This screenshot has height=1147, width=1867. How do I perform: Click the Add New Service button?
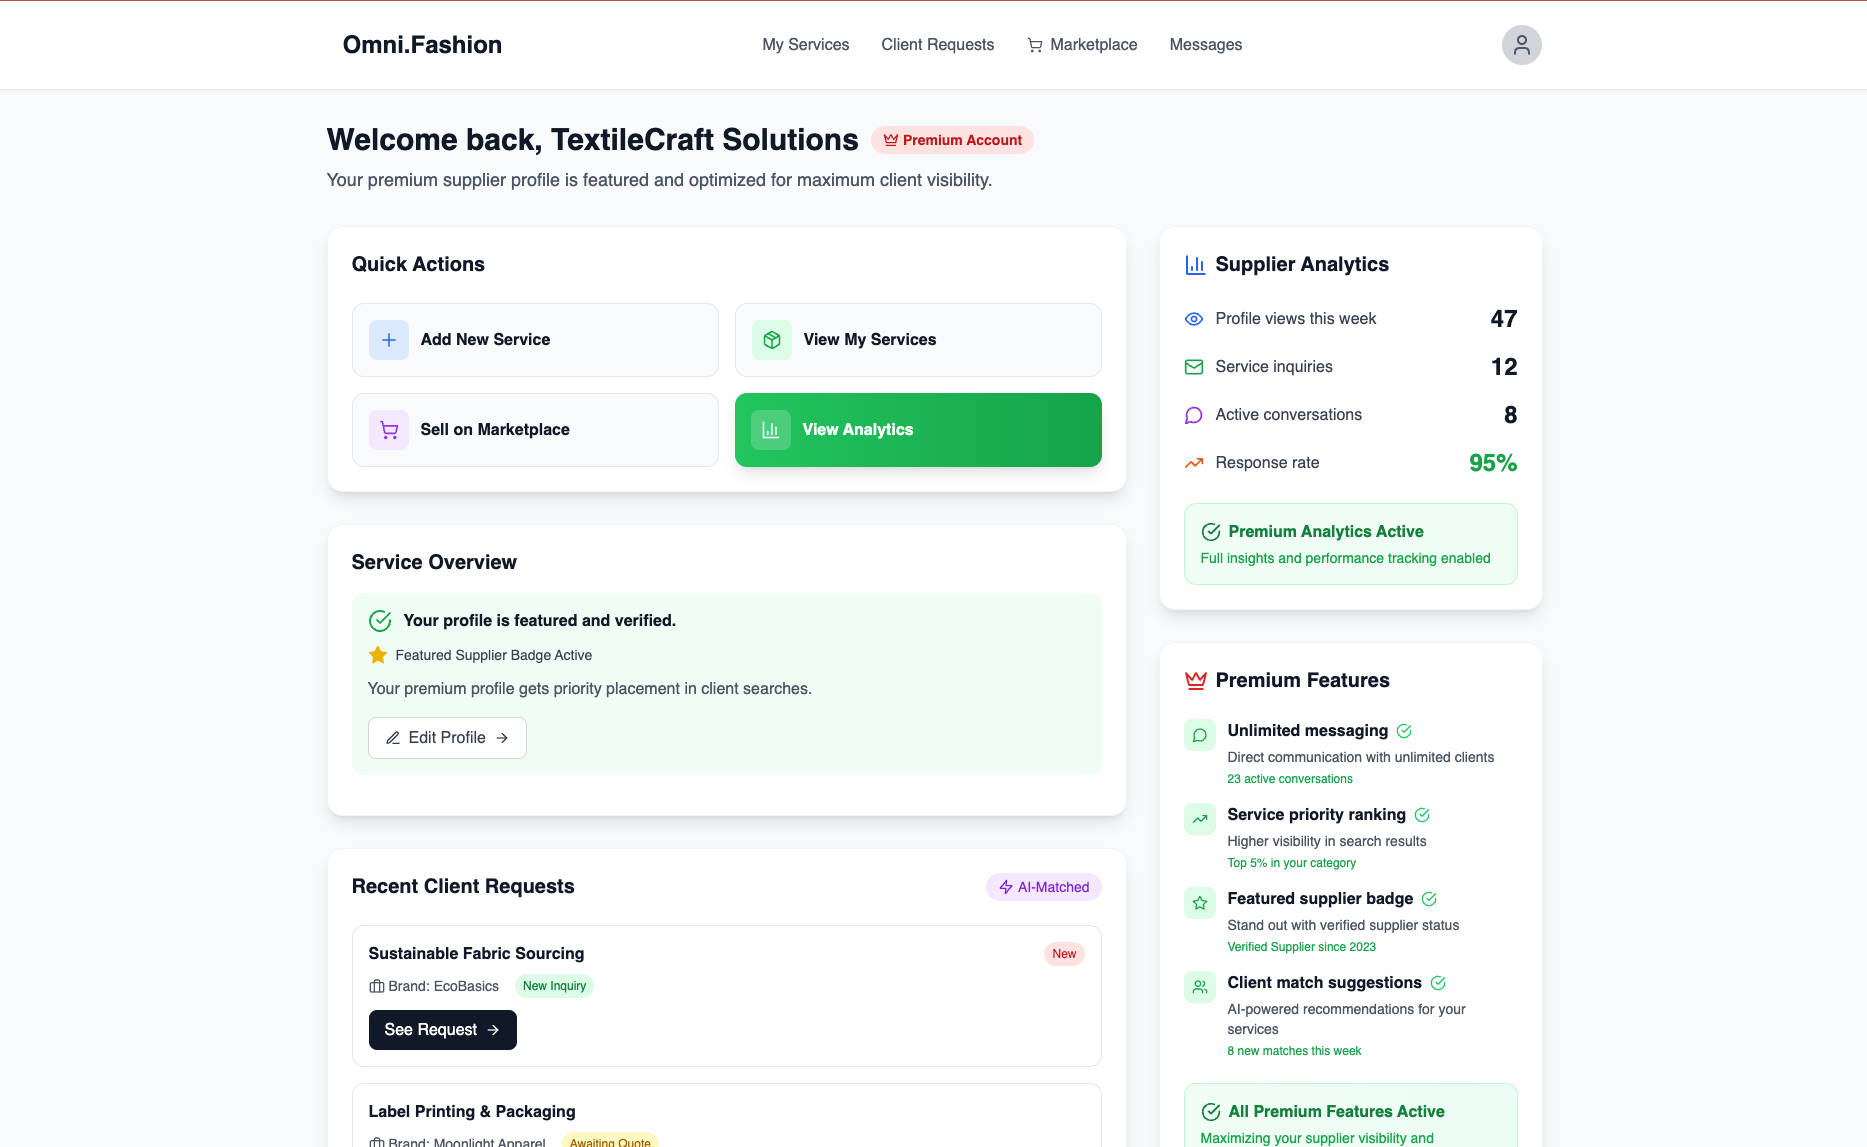click(535, 340)
